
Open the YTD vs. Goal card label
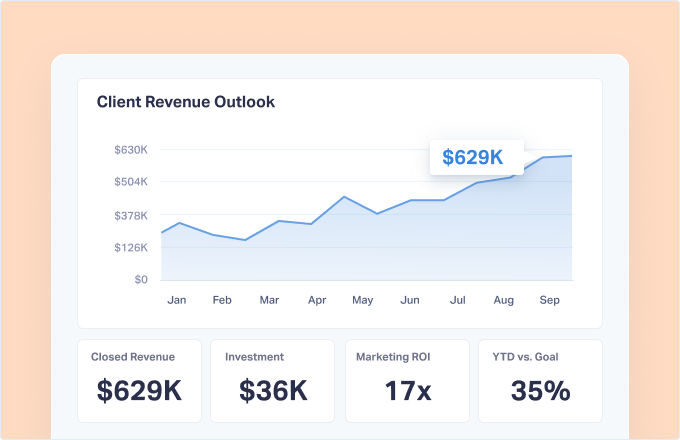coord(526,357)
